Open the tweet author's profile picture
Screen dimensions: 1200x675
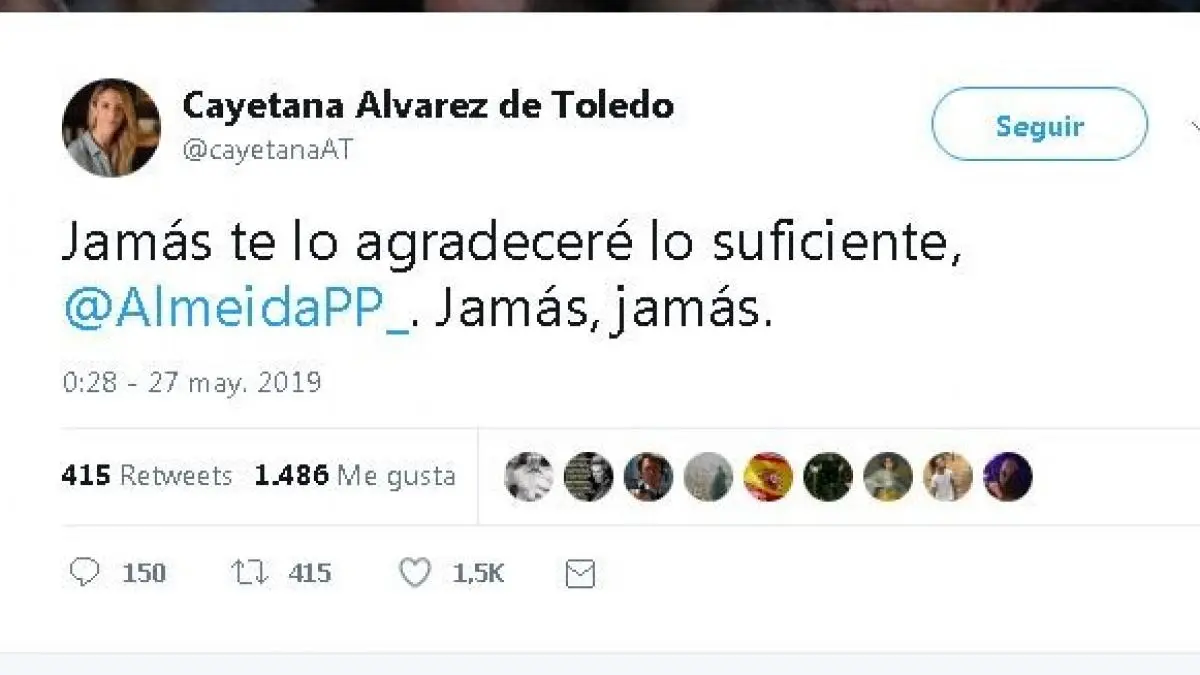(111, 127)
